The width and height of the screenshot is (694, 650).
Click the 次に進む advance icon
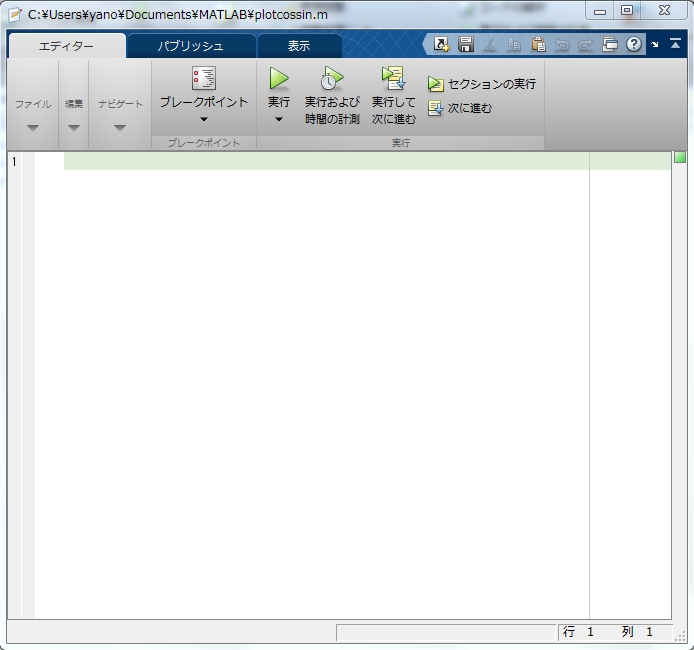[x=436, y=108]
